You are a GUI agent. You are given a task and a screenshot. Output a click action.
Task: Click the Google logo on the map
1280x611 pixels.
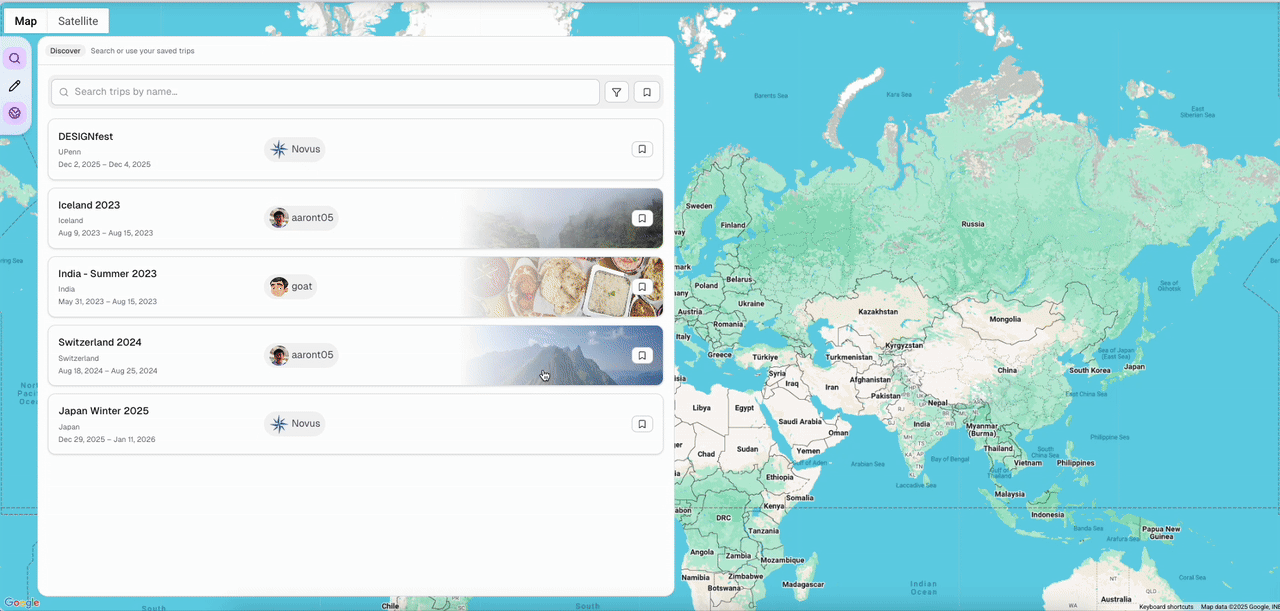tap(21, 602)
